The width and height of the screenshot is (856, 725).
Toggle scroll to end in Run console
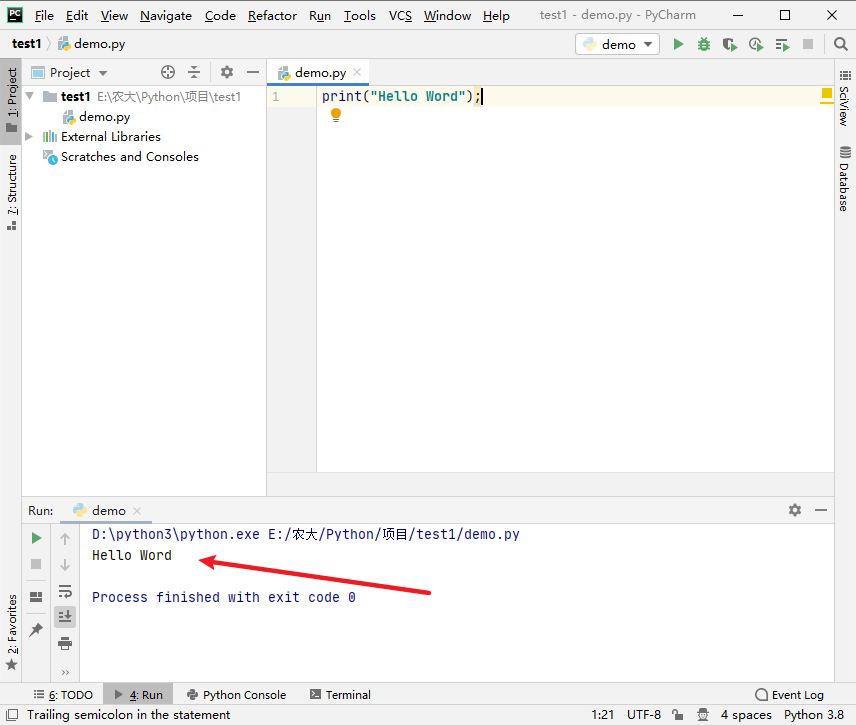pyautogui.click(x=65, y=616)
